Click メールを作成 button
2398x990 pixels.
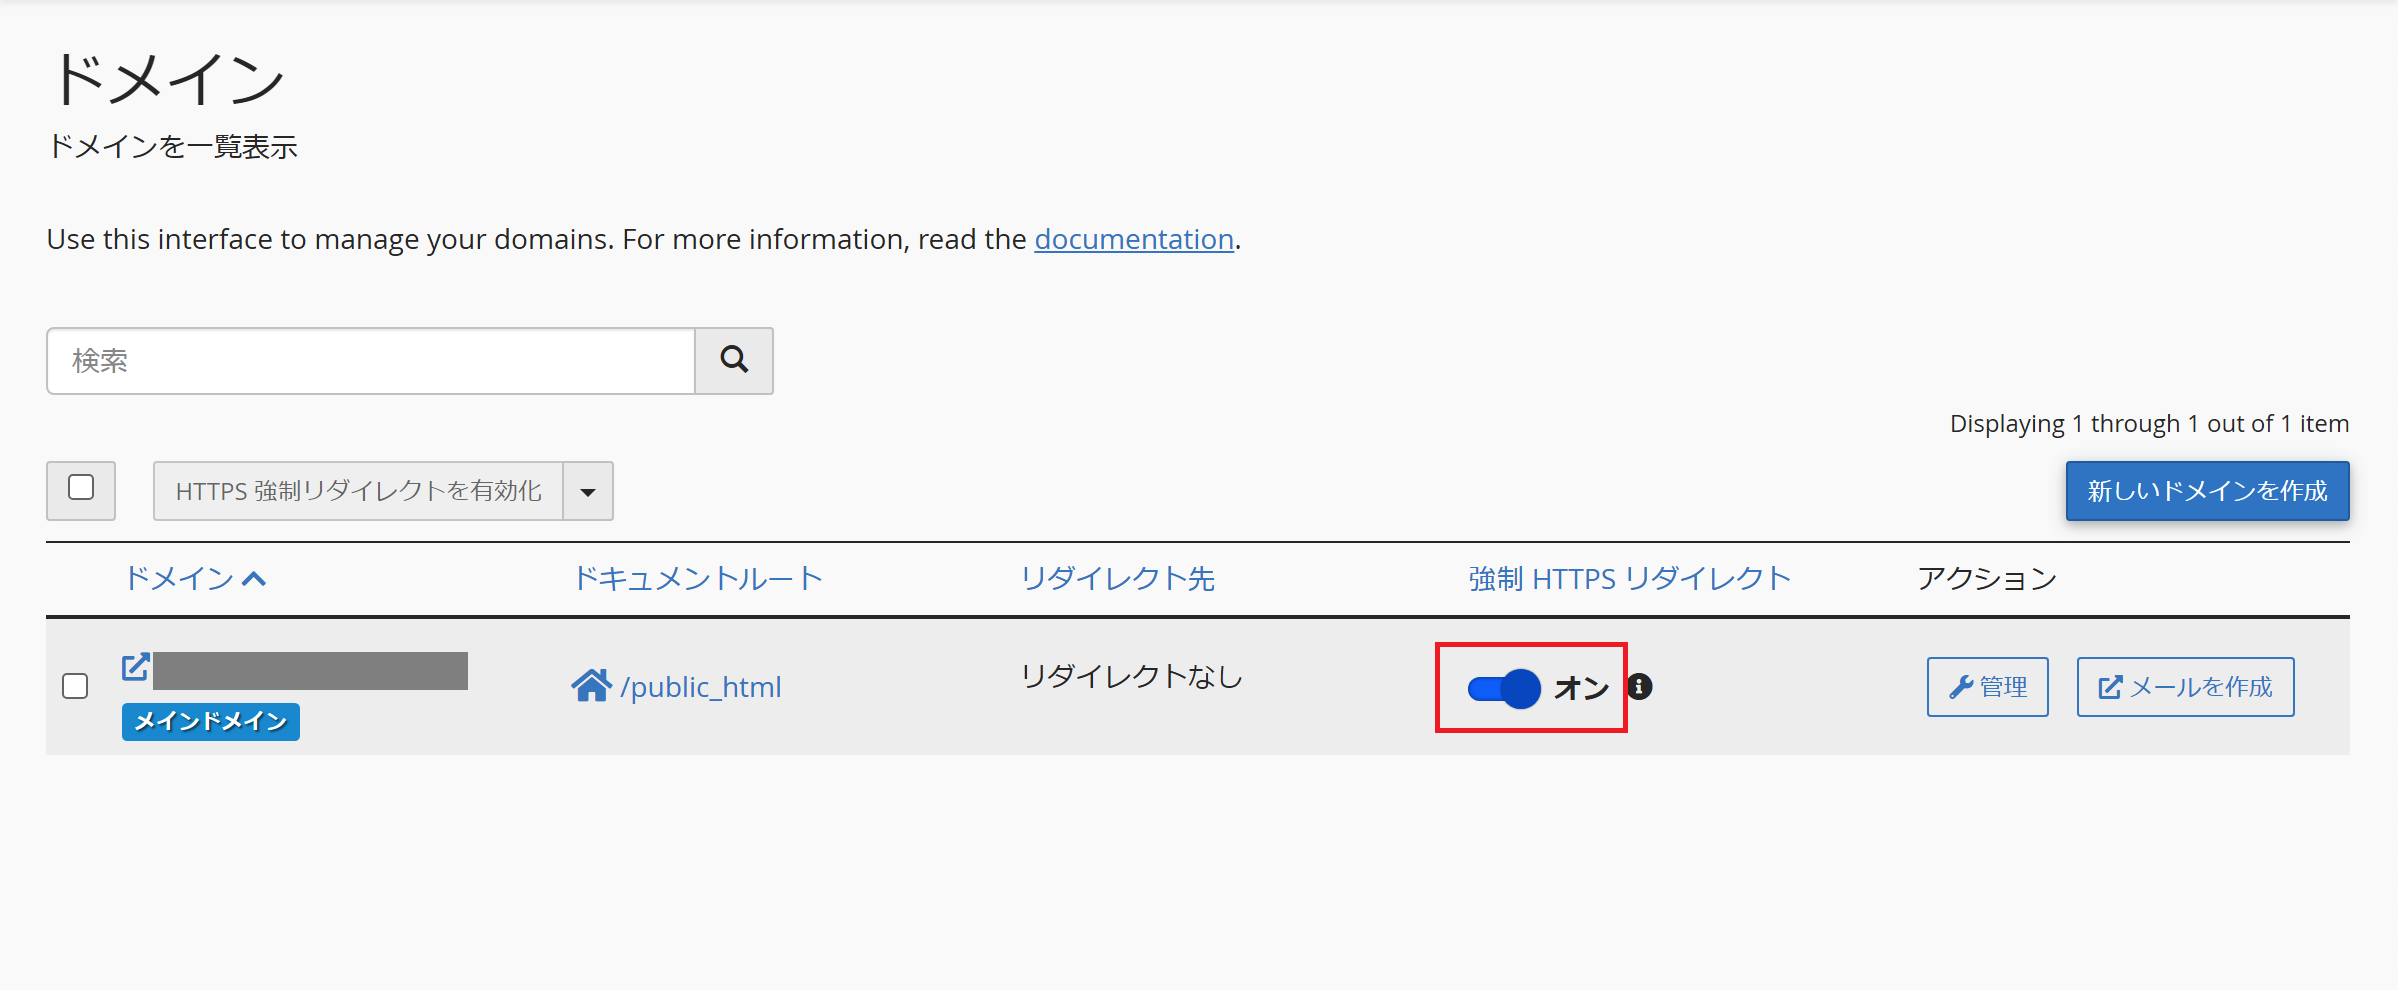[2185, 687]
